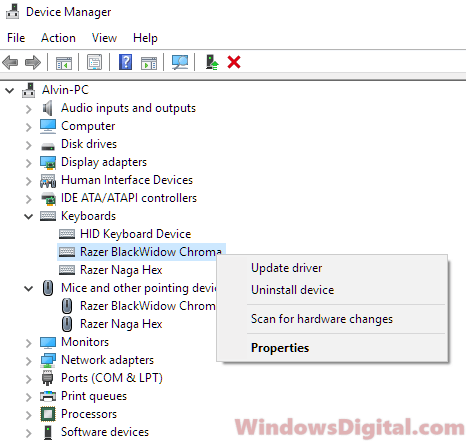The width and height of the screenshot is (466, 442).
Task: Select Razer BlackWidow Chroma under Mice
Action: click(148, 306)
